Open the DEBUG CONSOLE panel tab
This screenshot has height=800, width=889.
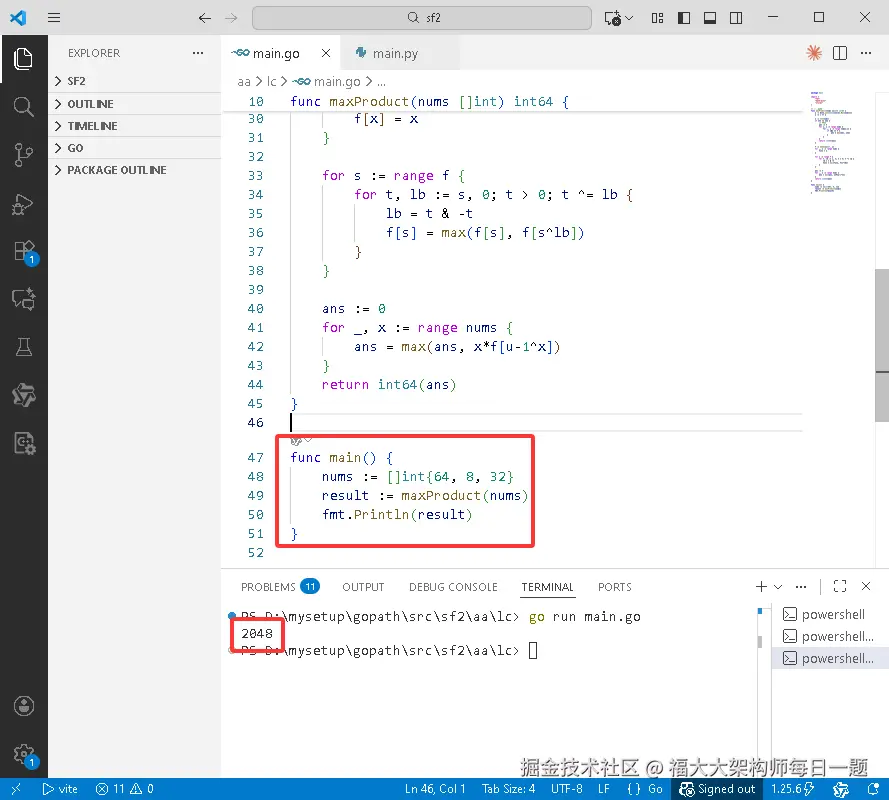click(453, 587)
